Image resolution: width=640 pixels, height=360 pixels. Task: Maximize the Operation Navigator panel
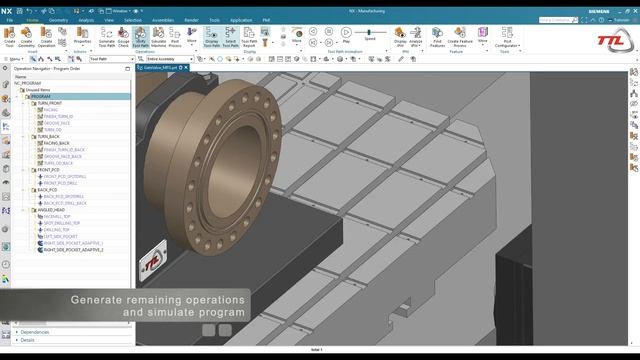click(x=127, y=69)
